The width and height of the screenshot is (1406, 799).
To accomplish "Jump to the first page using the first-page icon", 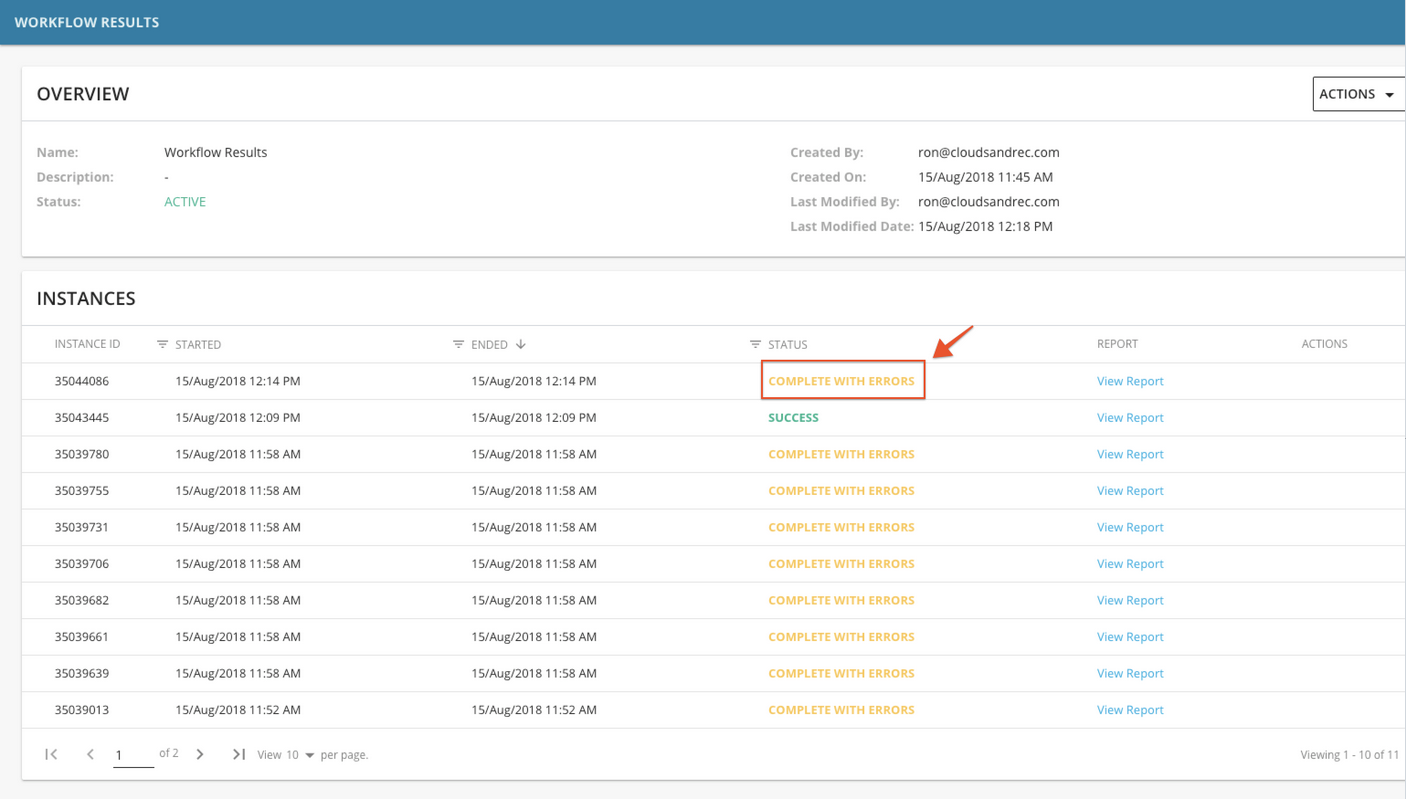I will [50, 754].
